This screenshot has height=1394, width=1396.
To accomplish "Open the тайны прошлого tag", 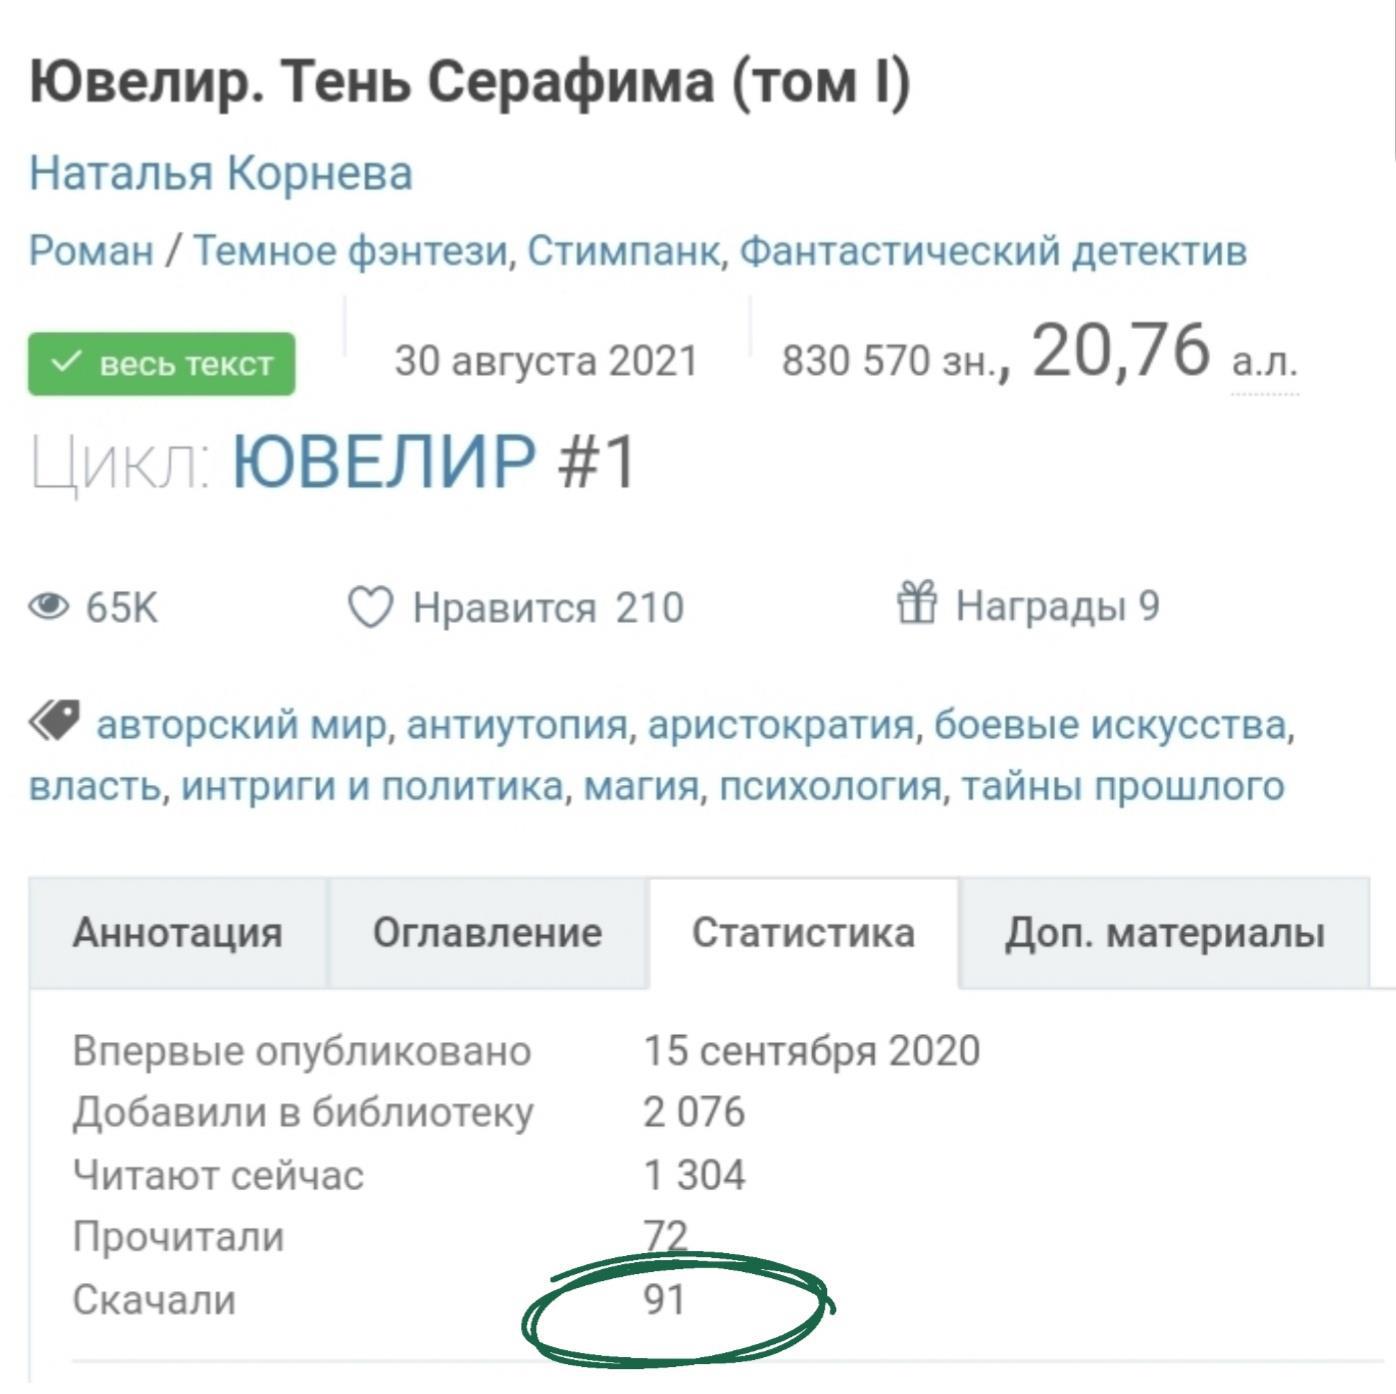I will 1122,787.
